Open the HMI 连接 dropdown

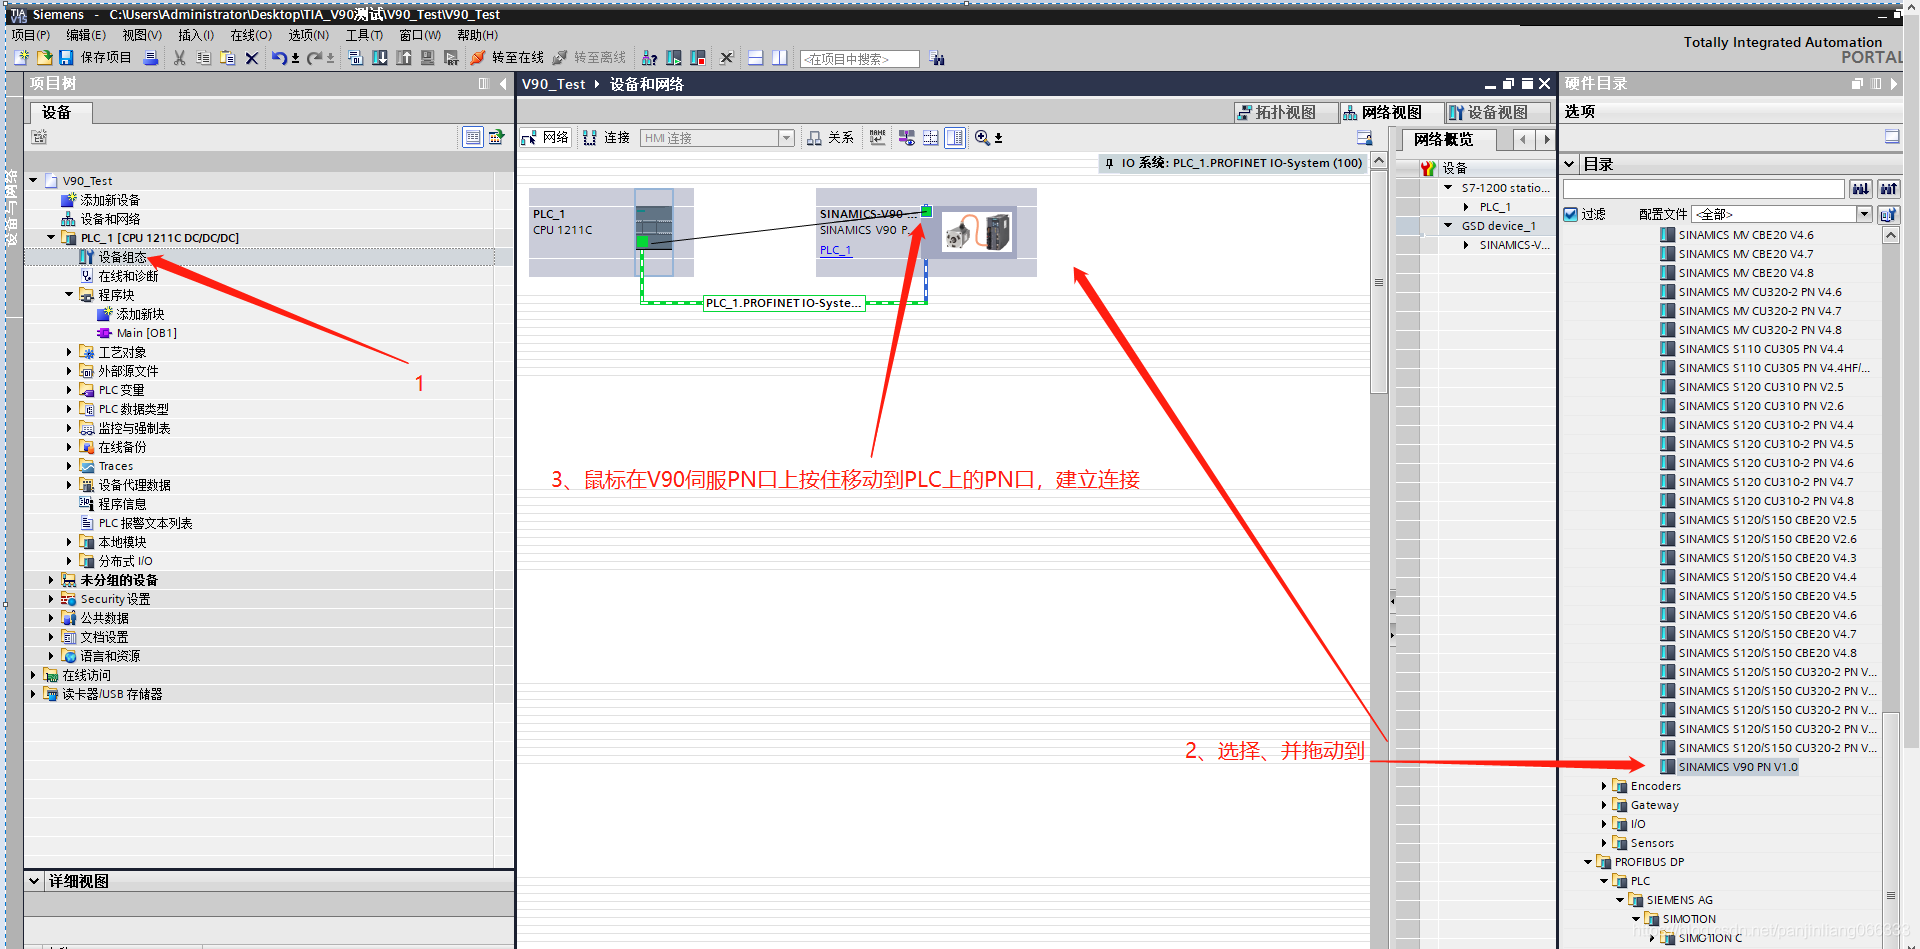787,138
